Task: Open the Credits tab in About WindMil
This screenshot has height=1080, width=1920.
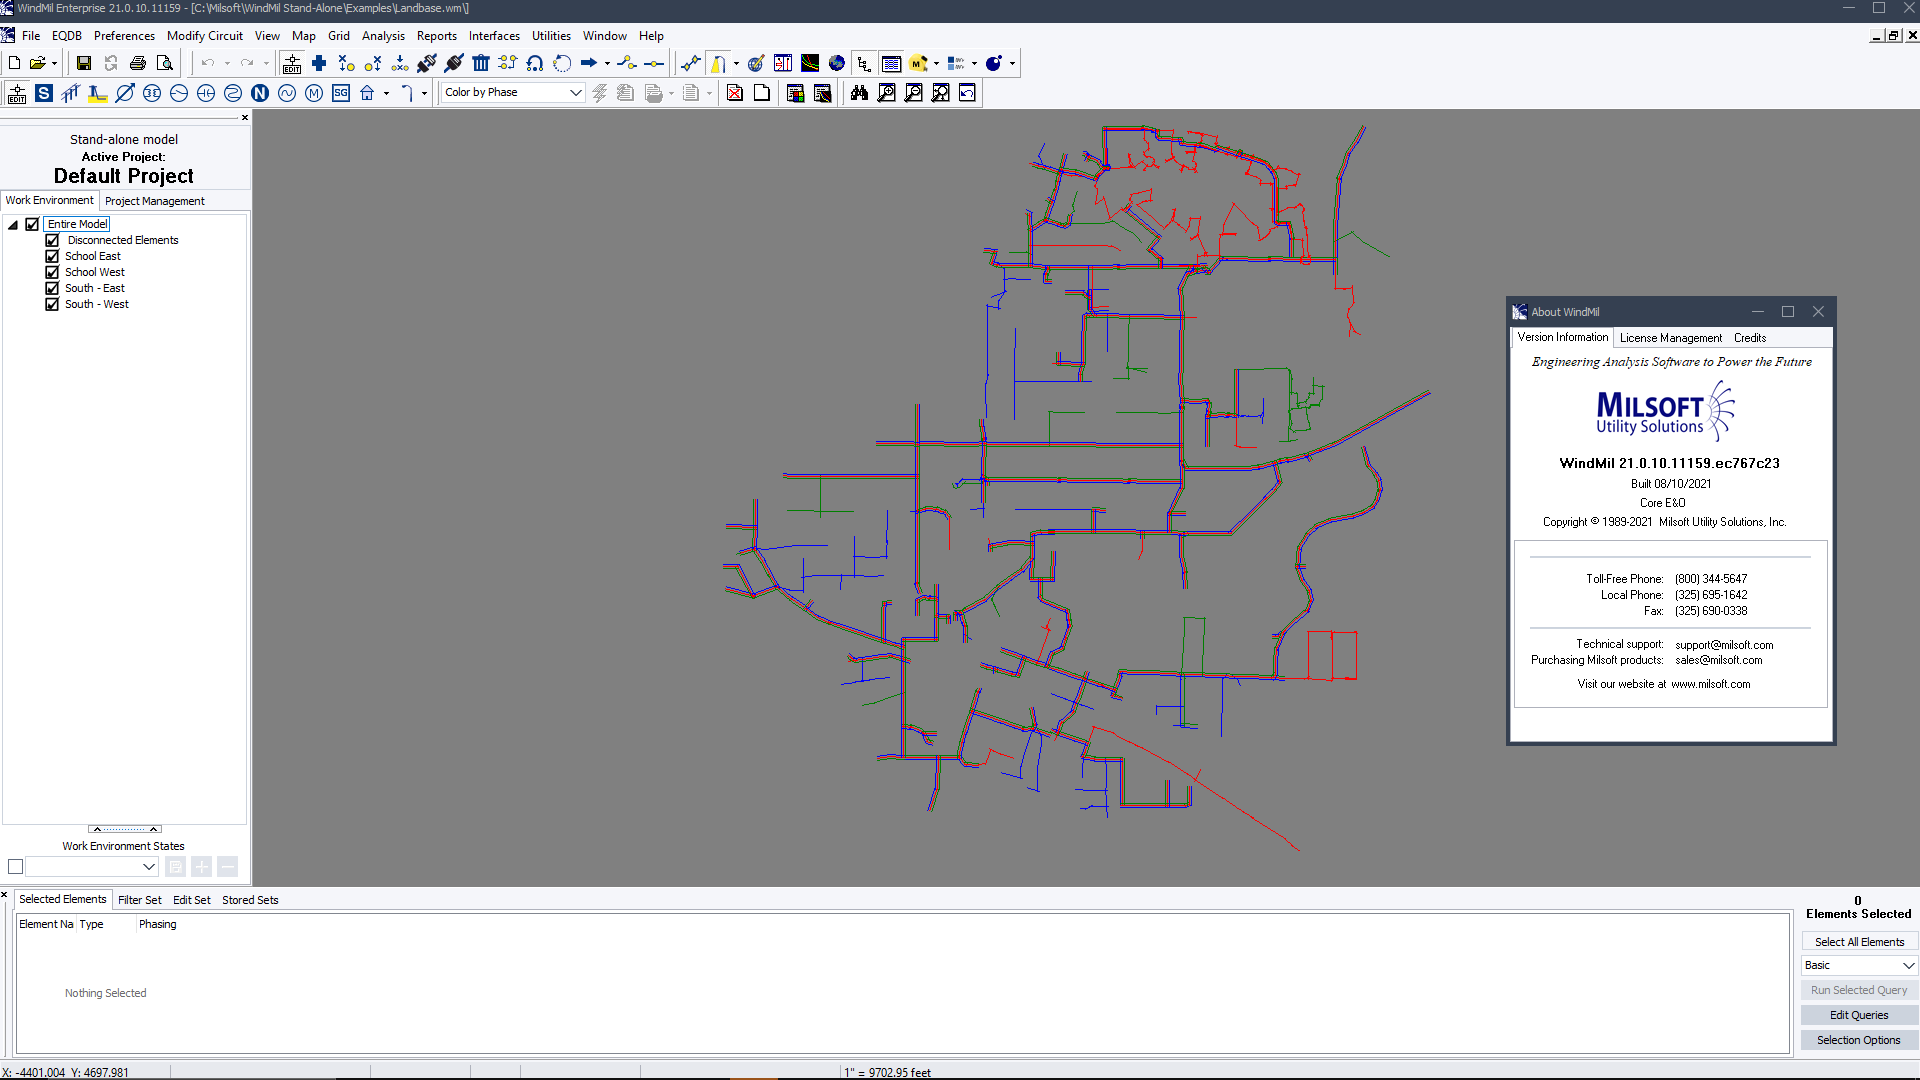Action: click(x=1750, y=338)
